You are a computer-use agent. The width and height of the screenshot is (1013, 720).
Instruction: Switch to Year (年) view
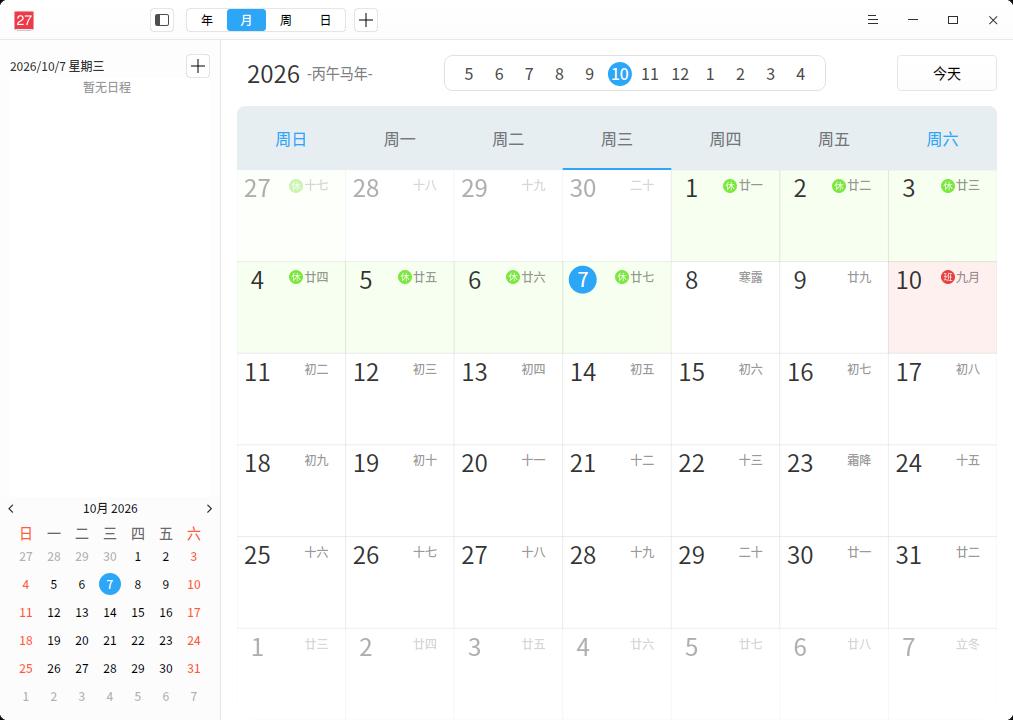pyautogui.click(x=207, y=20)
